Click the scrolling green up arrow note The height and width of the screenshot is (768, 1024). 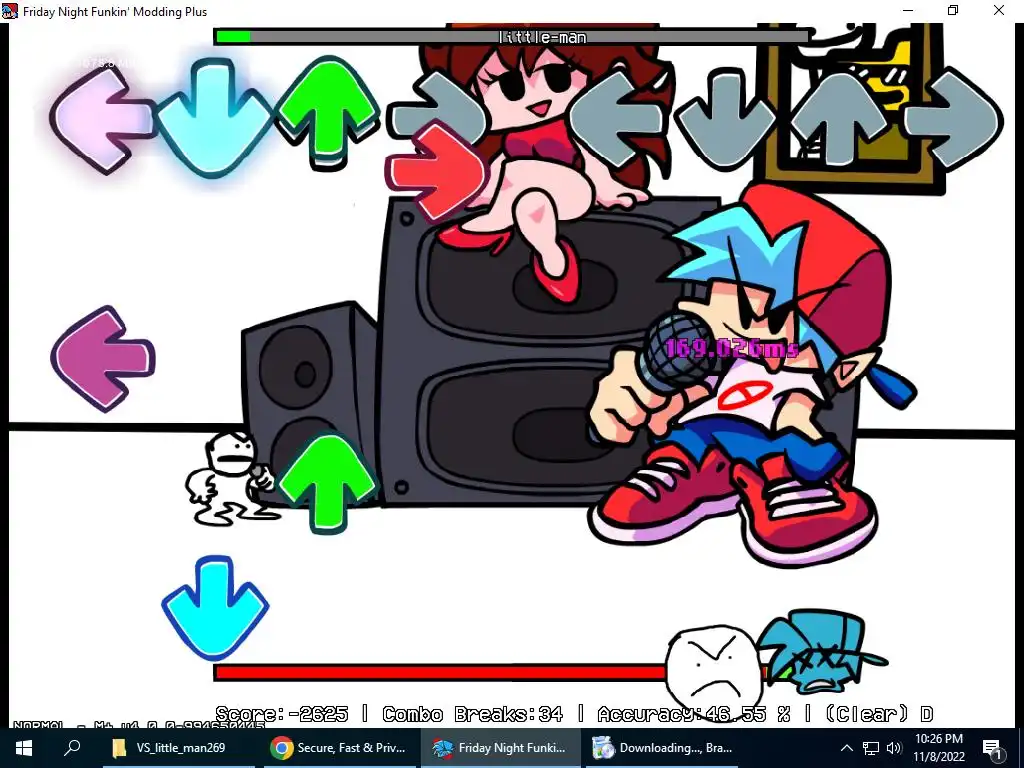[328, 484]
